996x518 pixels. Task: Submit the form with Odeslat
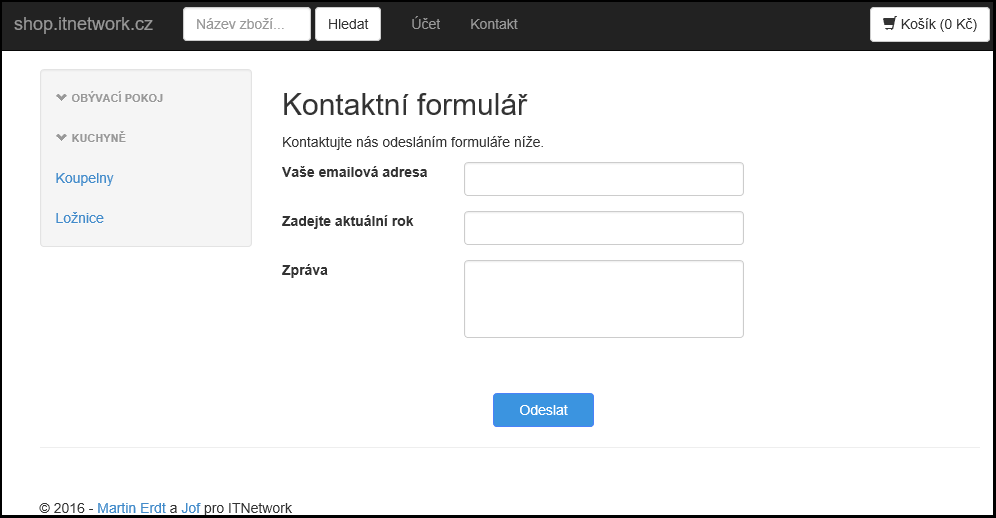tap(544, 410)
